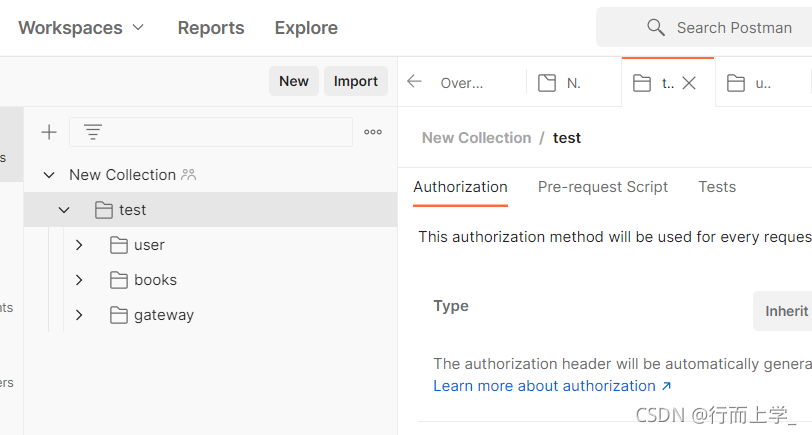
Task: Click the folder icon on u.. tab
Action: (x=736, y=83)
